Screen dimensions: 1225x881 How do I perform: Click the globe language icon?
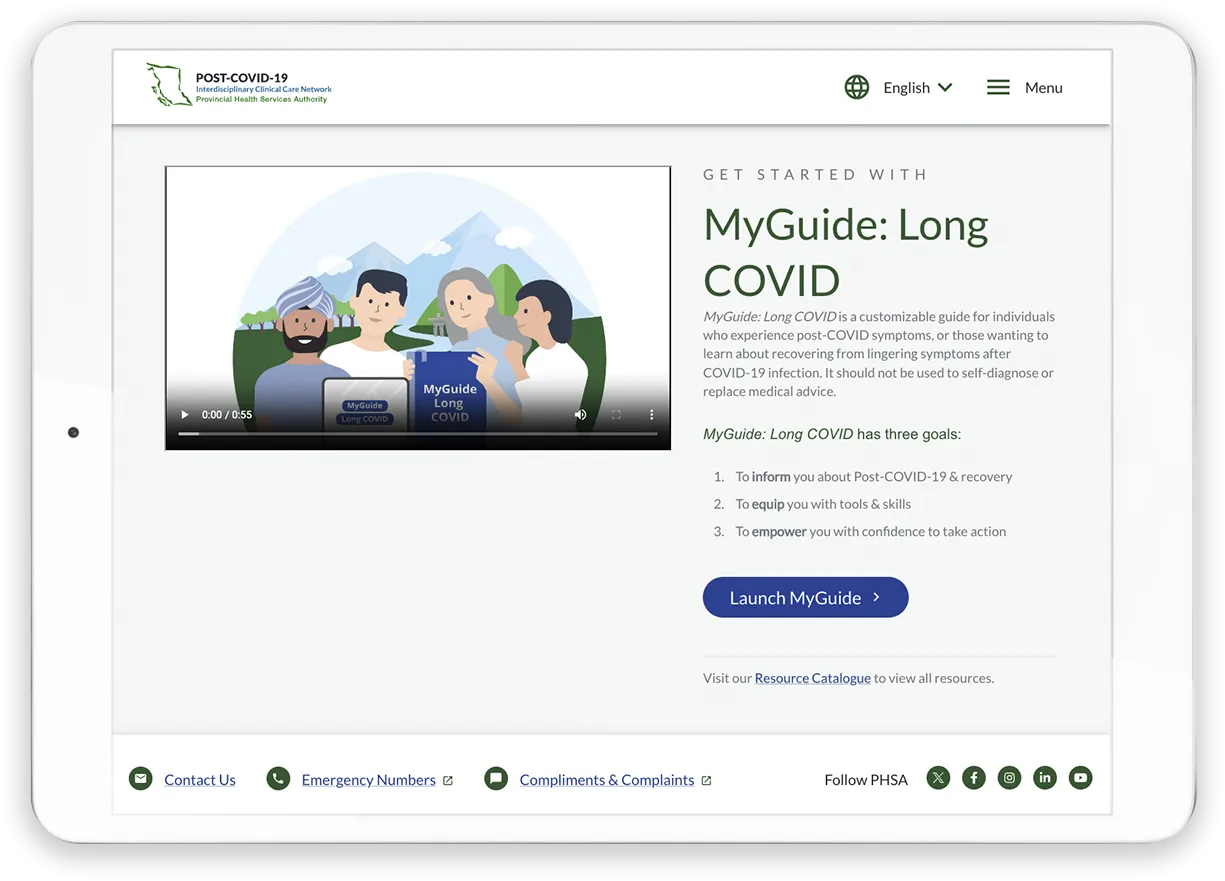[857, 87]
